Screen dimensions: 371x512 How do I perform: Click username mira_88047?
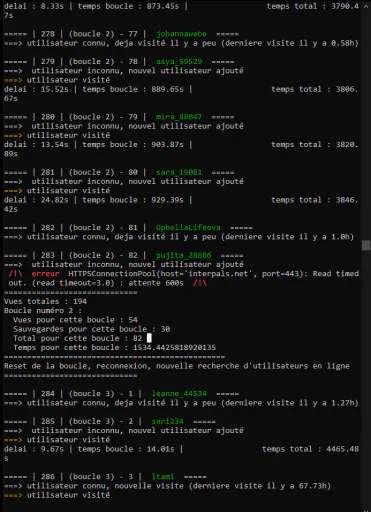(x=179, y=117)
